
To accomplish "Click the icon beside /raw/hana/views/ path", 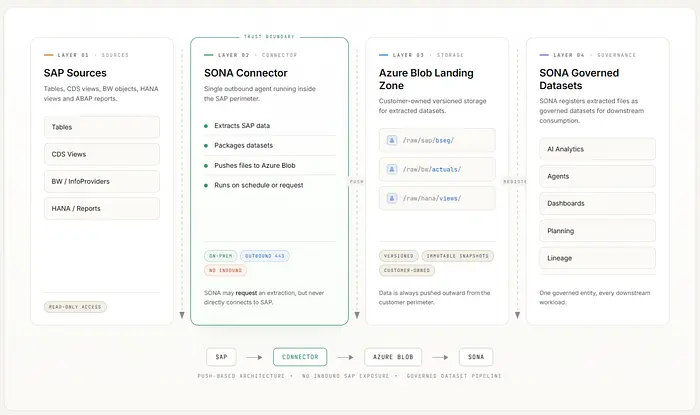I will 392,198.
